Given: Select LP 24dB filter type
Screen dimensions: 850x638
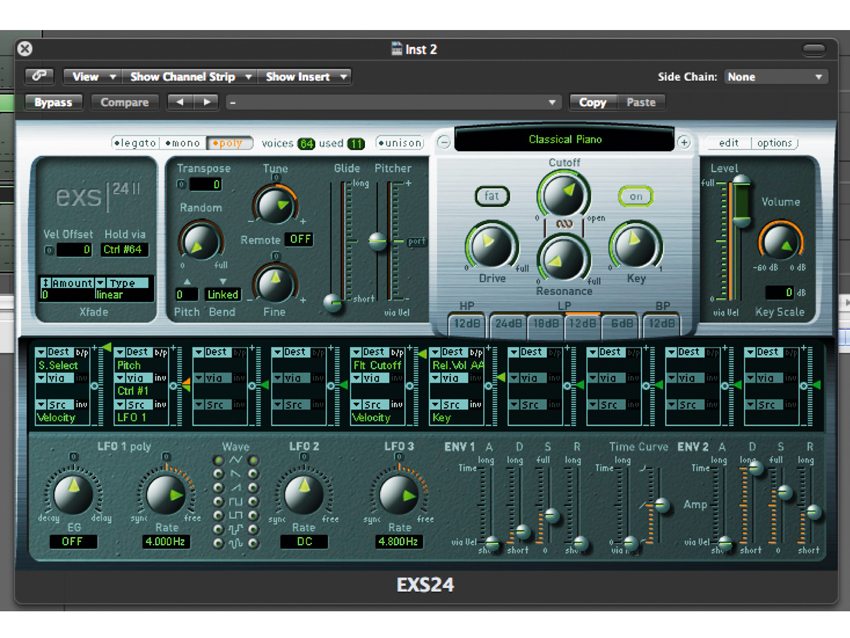Looking at the screenshot, I should 508,324.
